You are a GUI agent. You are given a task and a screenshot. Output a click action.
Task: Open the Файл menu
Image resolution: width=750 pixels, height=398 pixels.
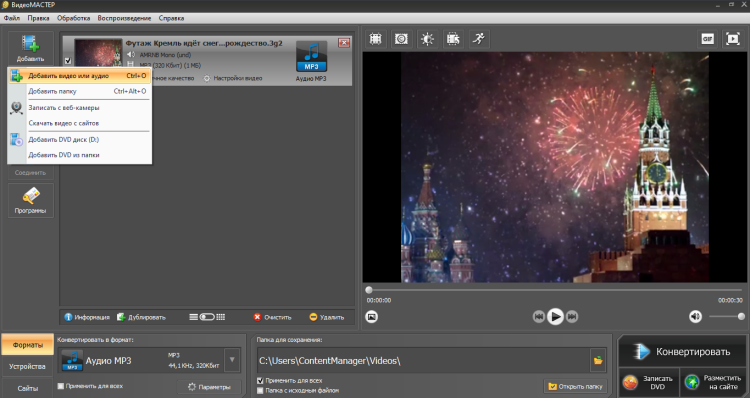12,18
